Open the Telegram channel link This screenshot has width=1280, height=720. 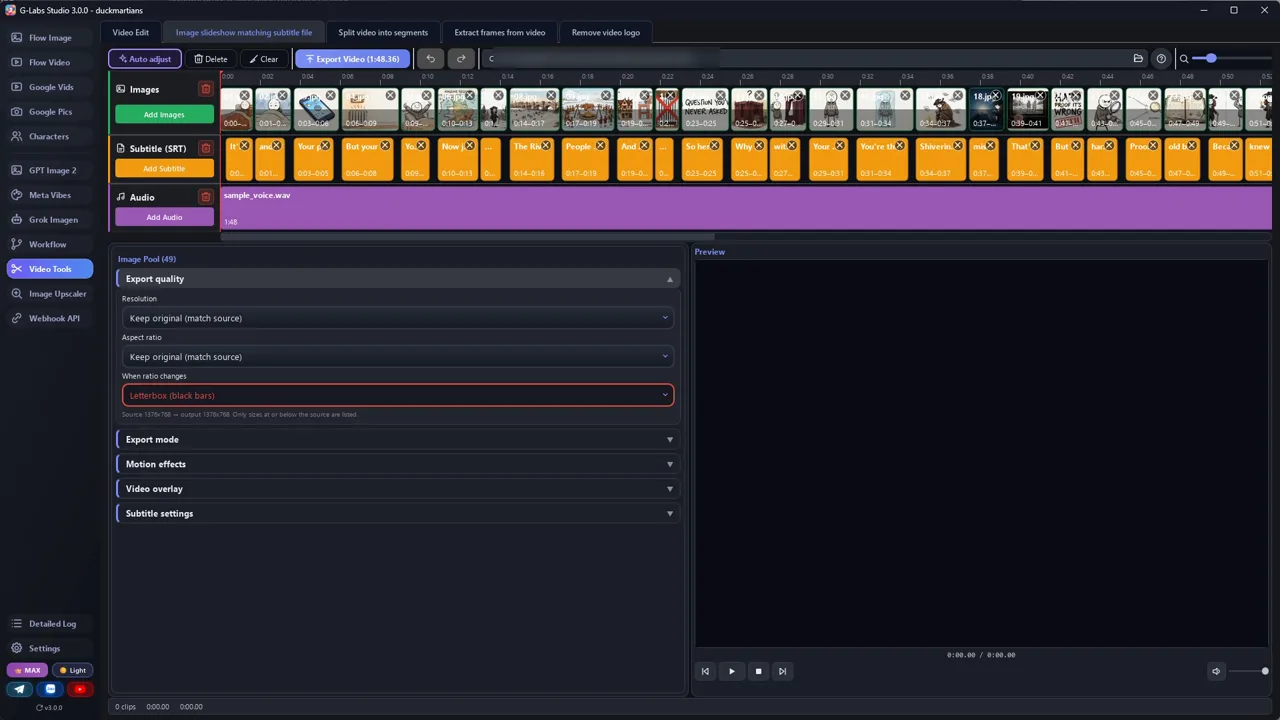[x=20, y=689]
